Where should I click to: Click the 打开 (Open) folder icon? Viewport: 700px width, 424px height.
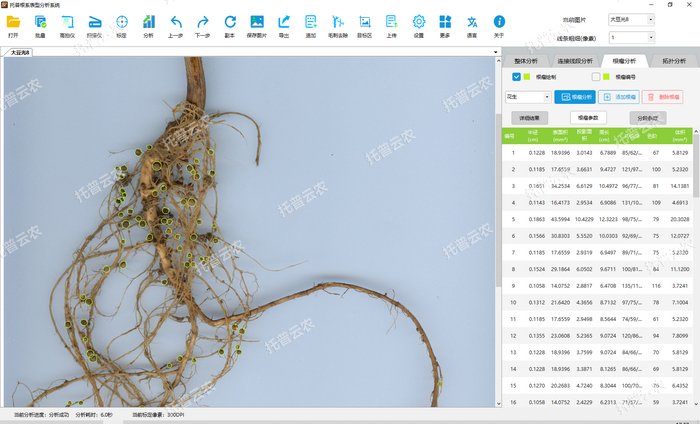pyautogui.click(x=13, y=22)
